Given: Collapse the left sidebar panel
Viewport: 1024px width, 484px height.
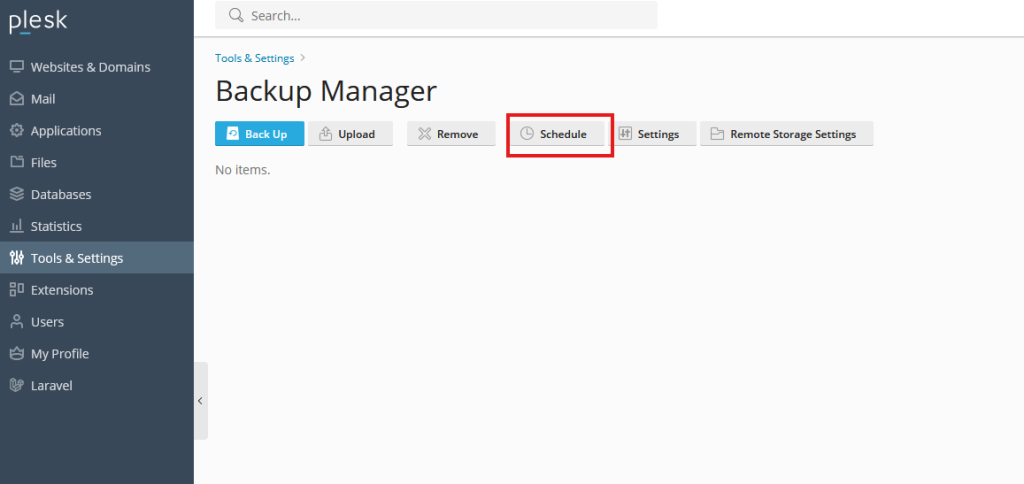Looking at the screenshot, I should (200, 400).
